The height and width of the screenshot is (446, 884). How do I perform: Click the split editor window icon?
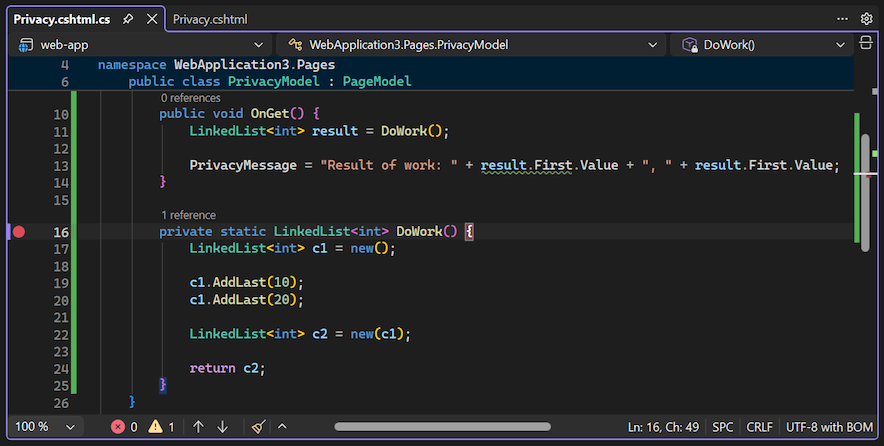(x=866, y=43)
